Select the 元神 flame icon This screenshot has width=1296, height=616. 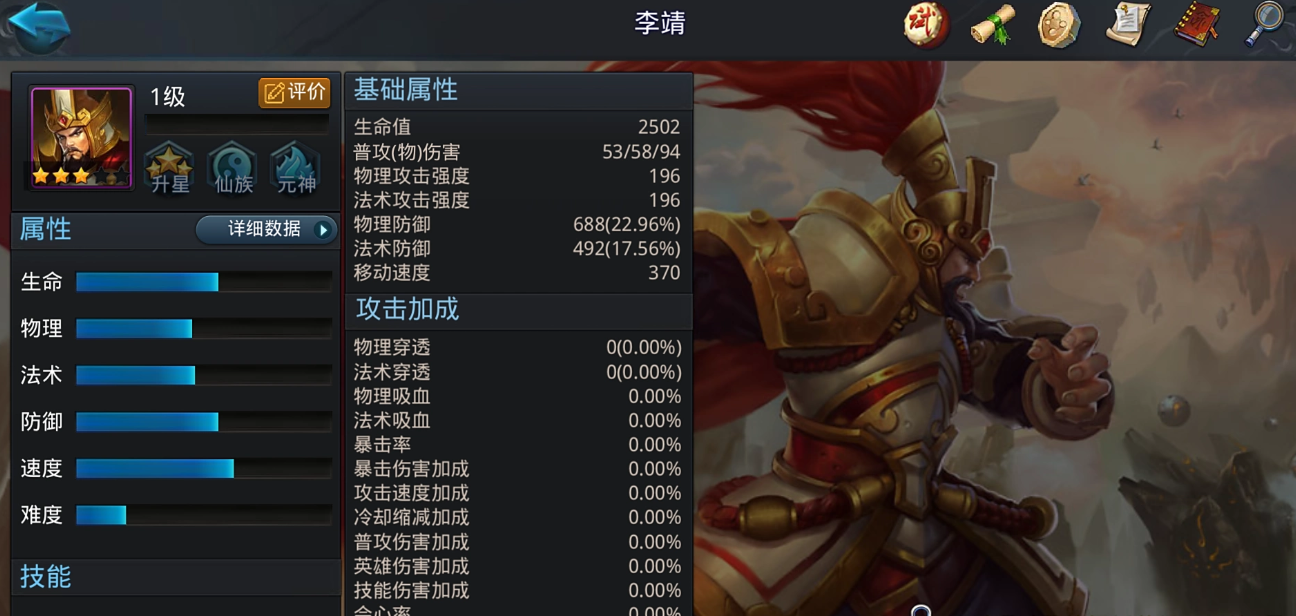pyautogui.click(x=296, y=168)
